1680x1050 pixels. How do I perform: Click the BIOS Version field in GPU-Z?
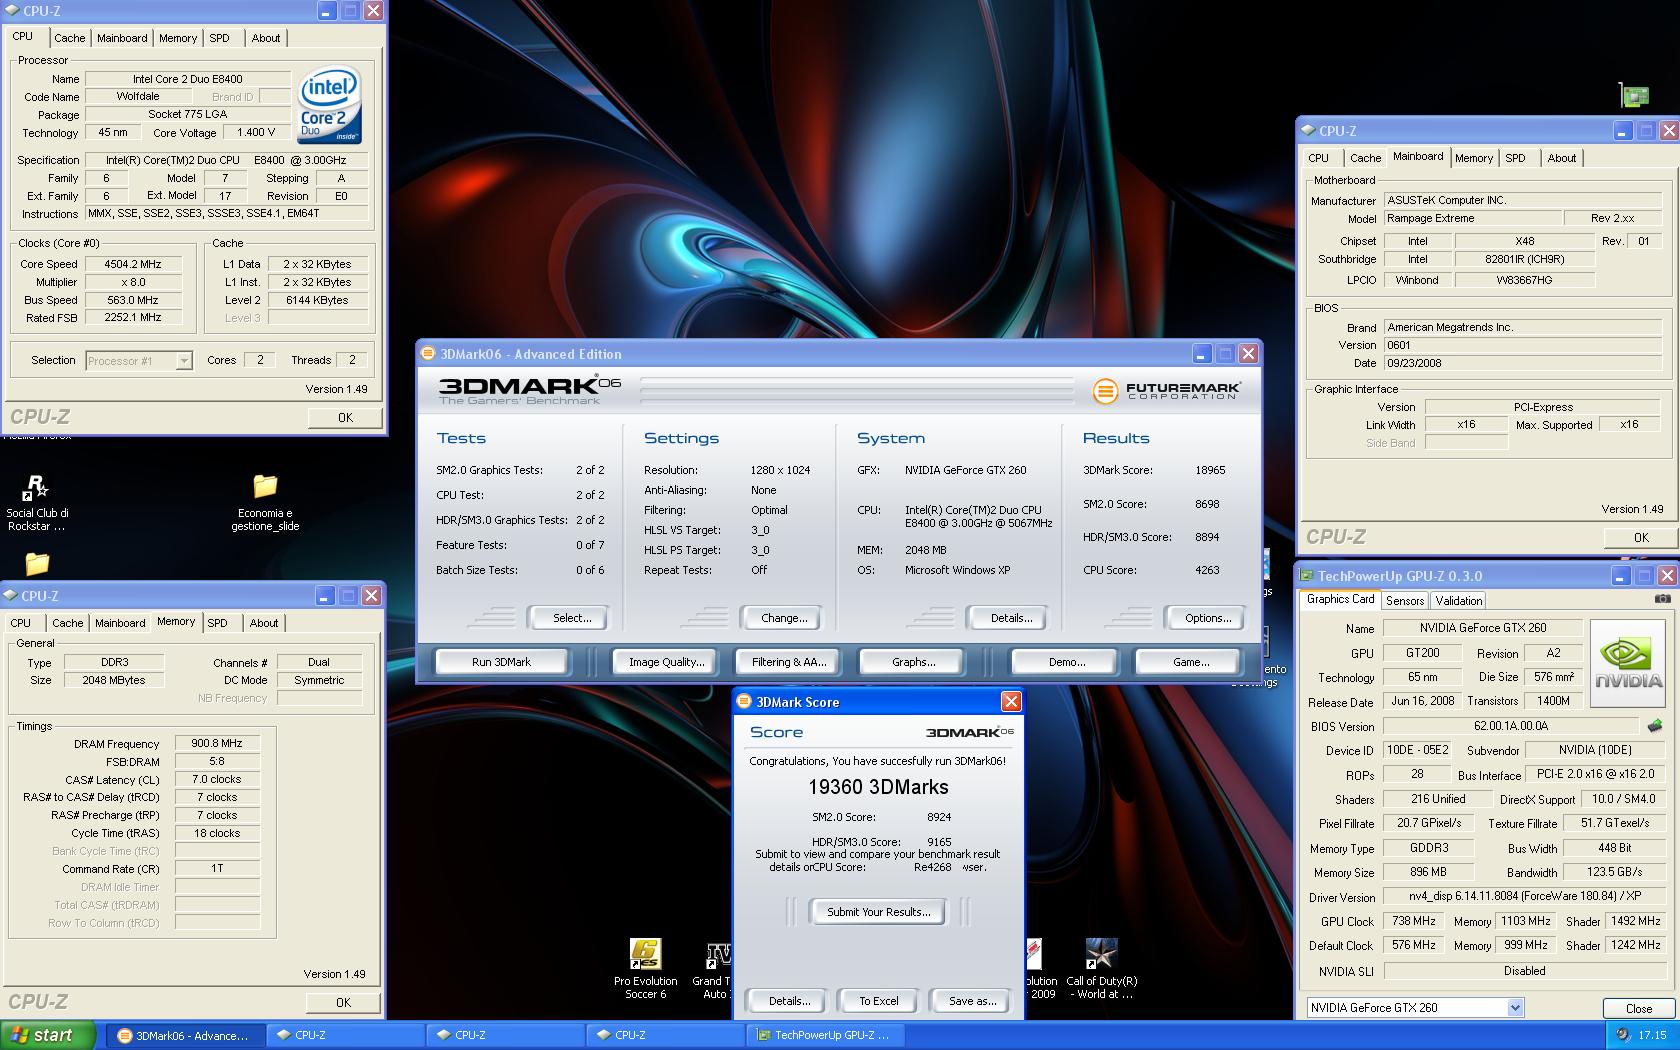(1511, 726)
